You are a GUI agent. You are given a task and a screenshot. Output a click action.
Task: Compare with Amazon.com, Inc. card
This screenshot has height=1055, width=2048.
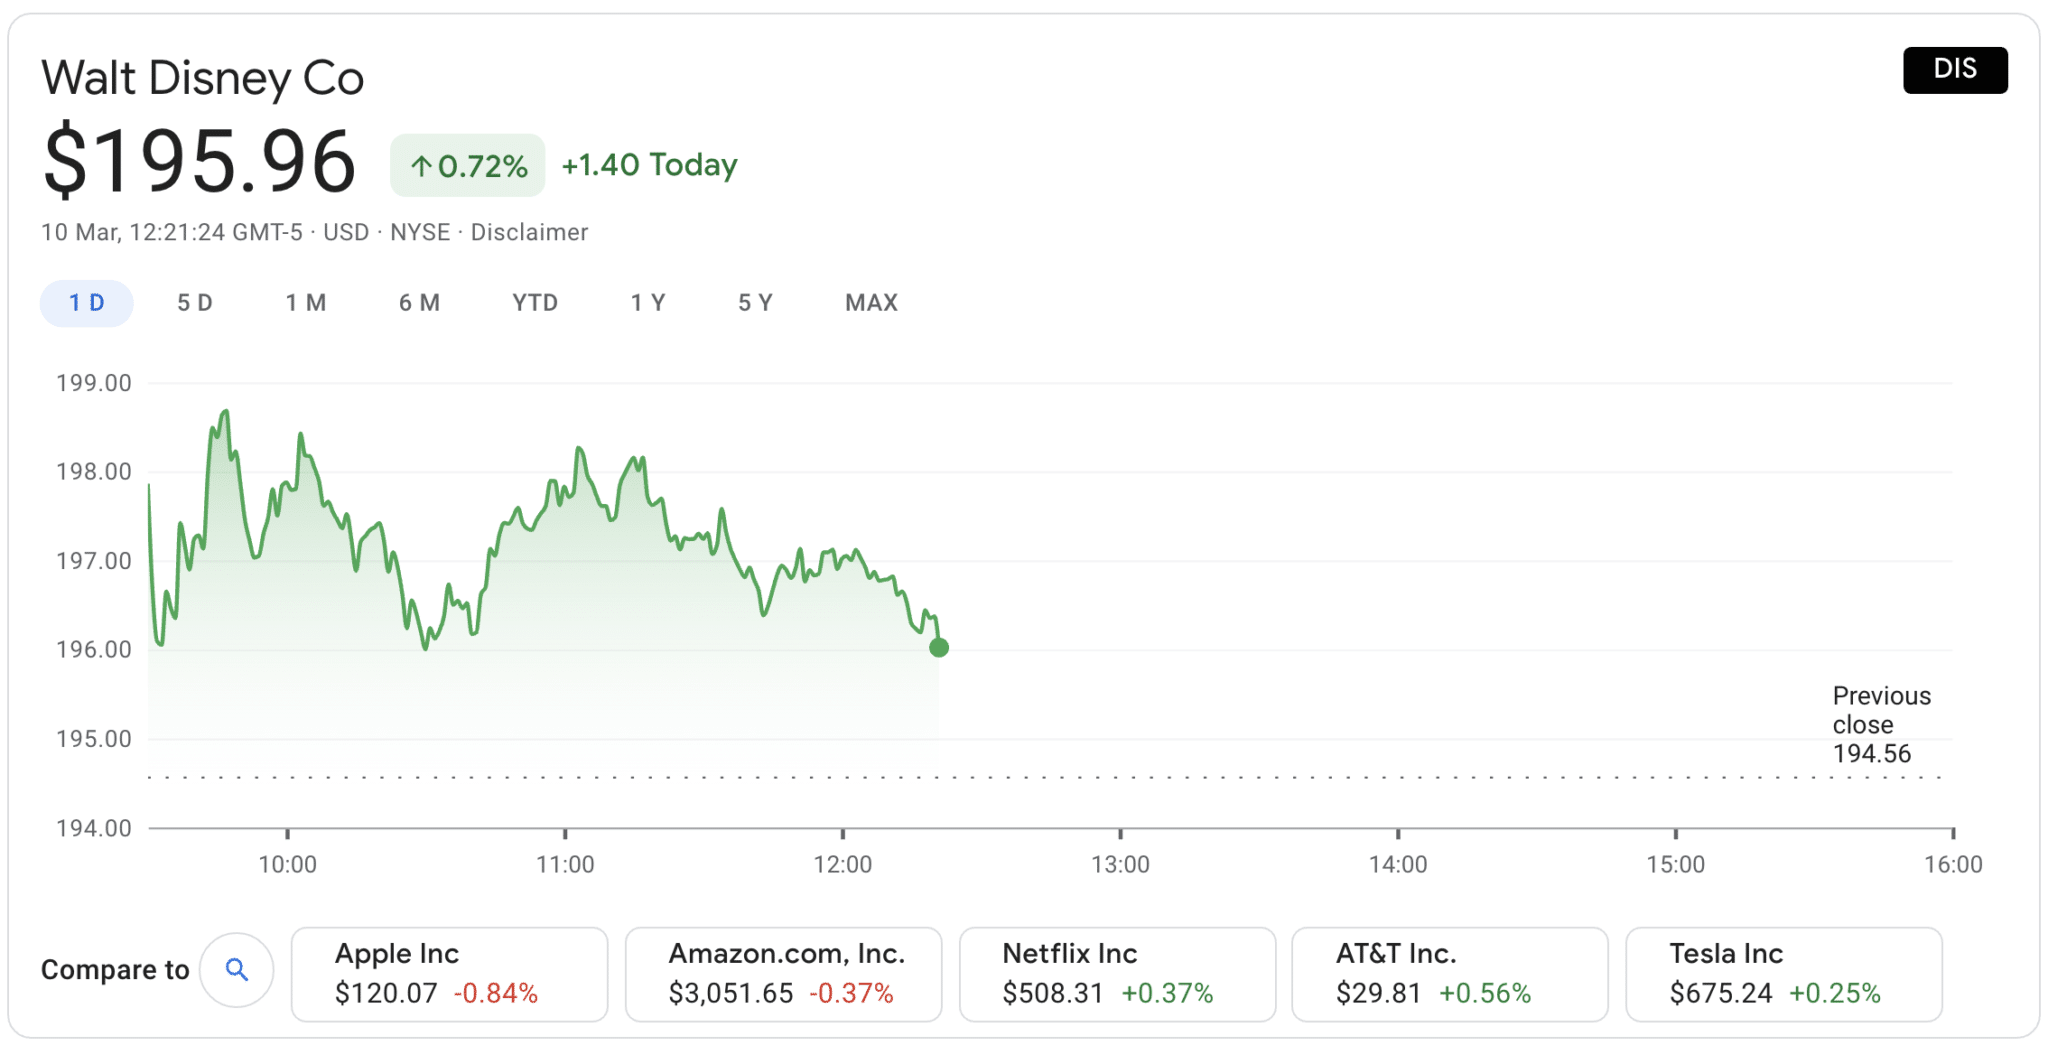pyautogui.click(x=783, y=974)
